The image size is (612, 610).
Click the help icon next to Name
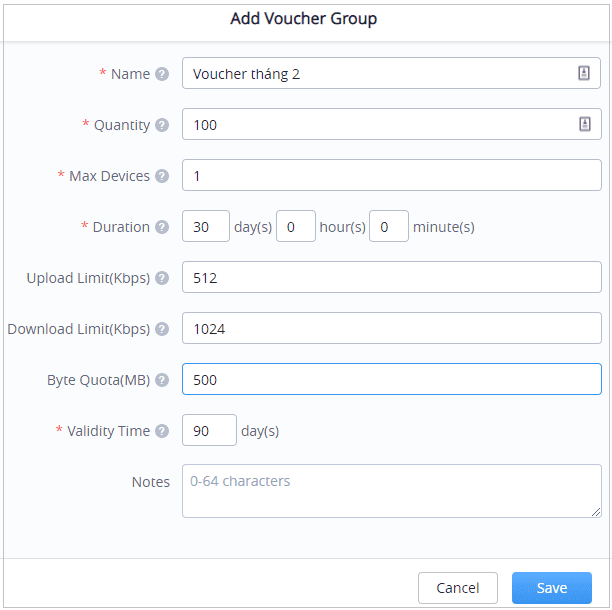pos(163,74)
